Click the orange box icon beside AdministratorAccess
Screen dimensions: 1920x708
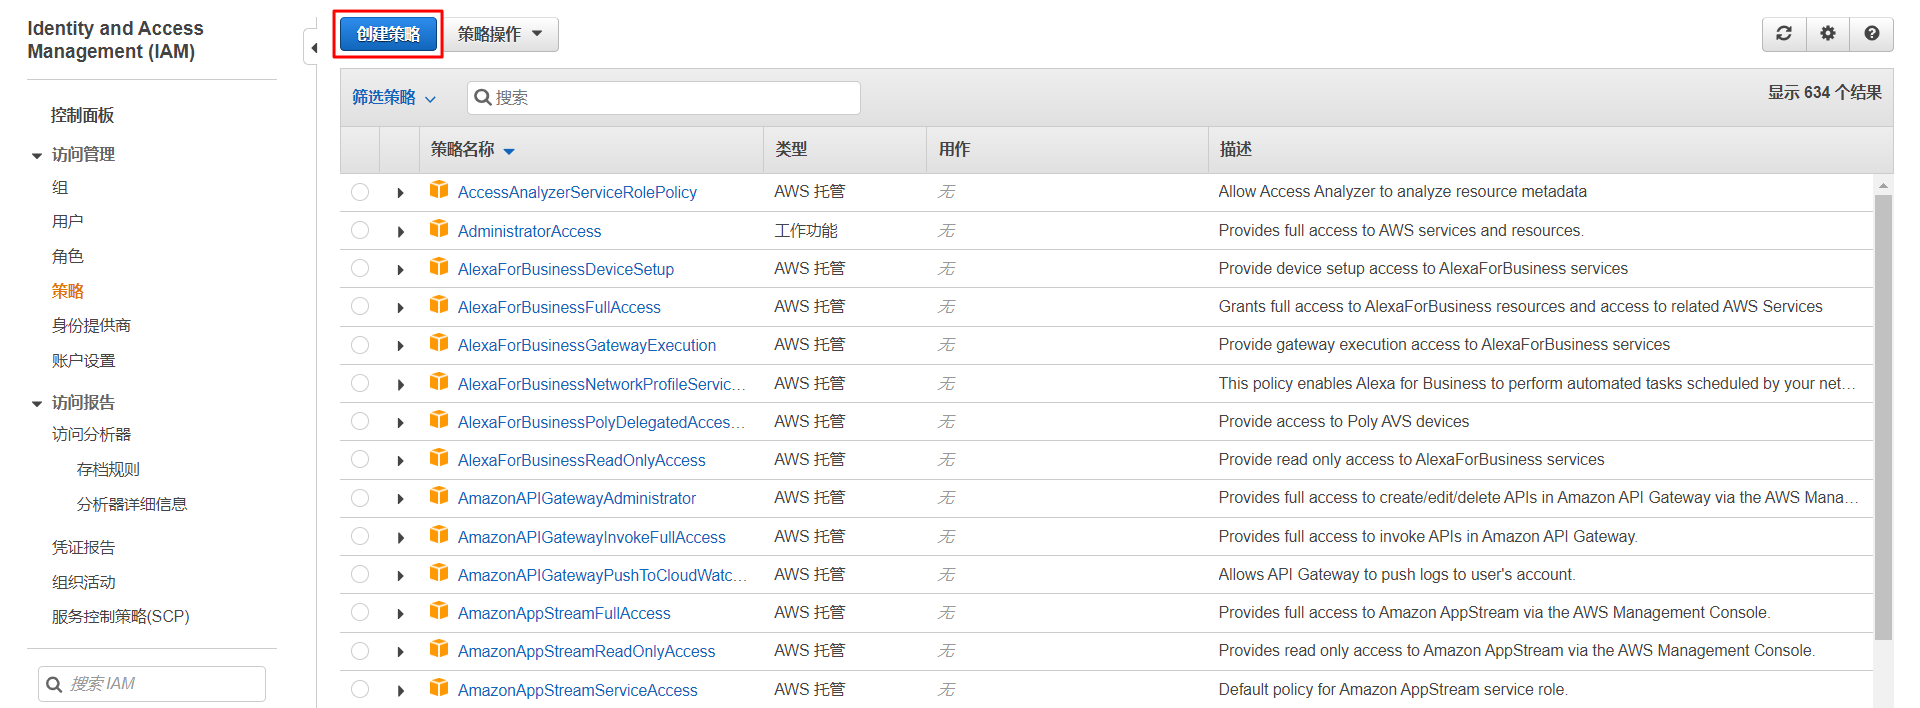[x=438, y=229]
